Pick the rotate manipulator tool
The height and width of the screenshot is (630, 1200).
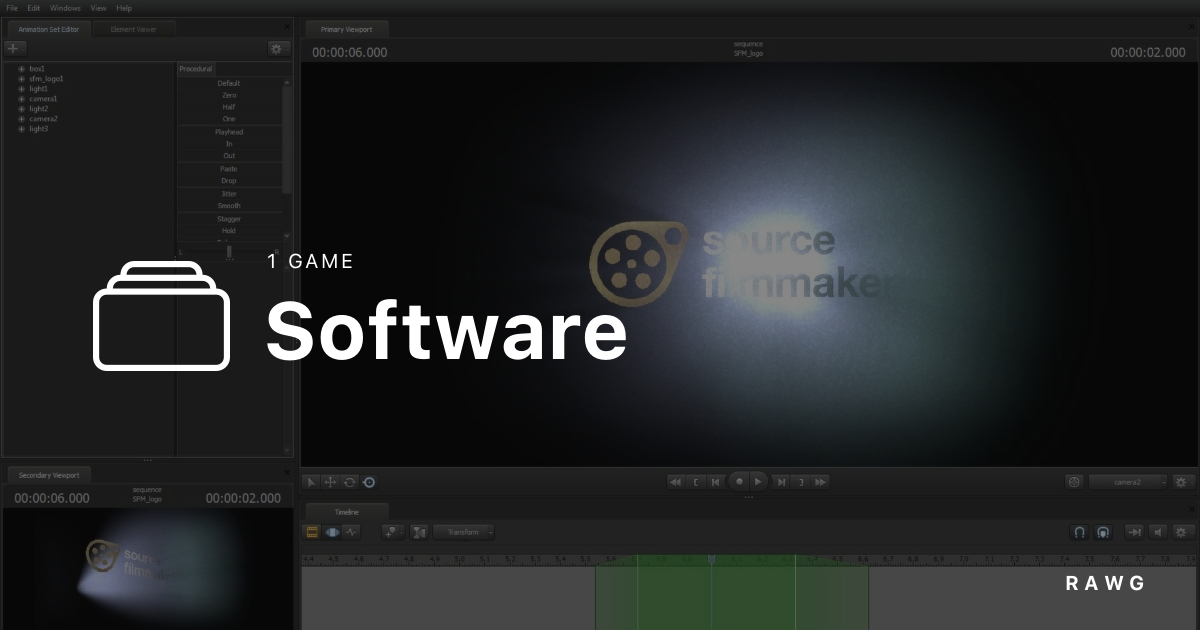point(349,482)
